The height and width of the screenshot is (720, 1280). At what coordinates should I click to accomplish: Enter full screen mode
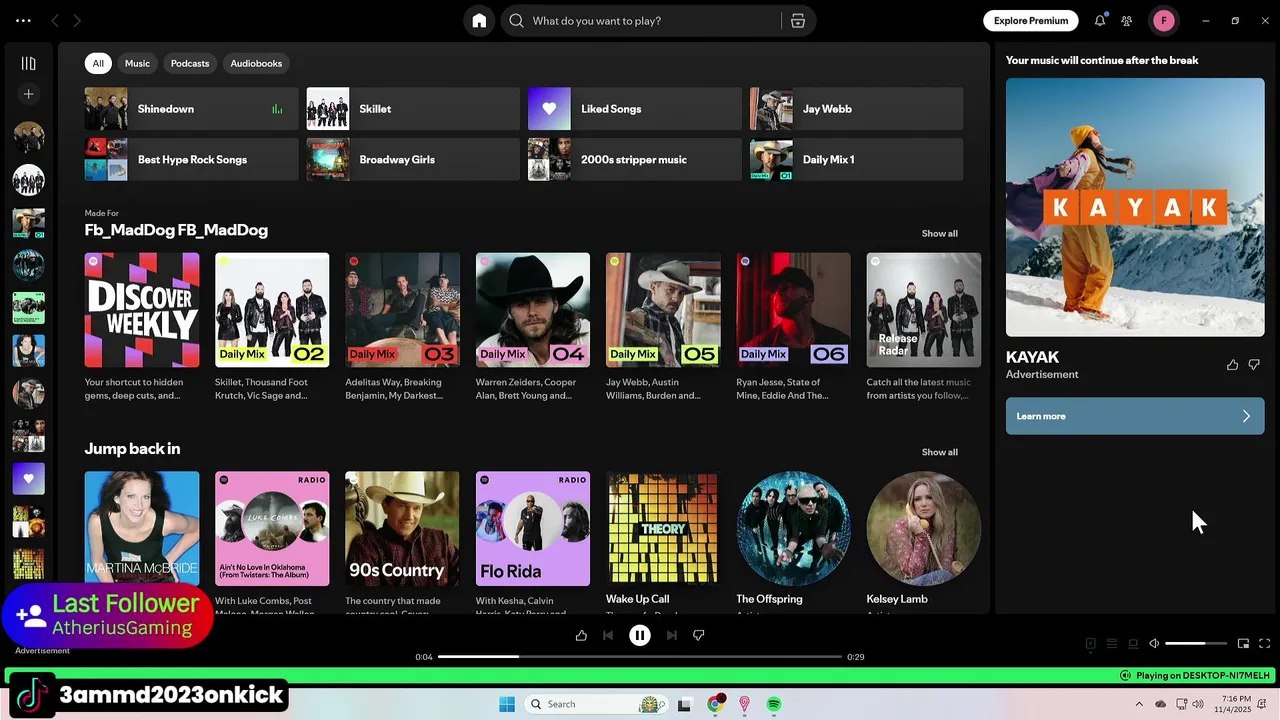1264,644
